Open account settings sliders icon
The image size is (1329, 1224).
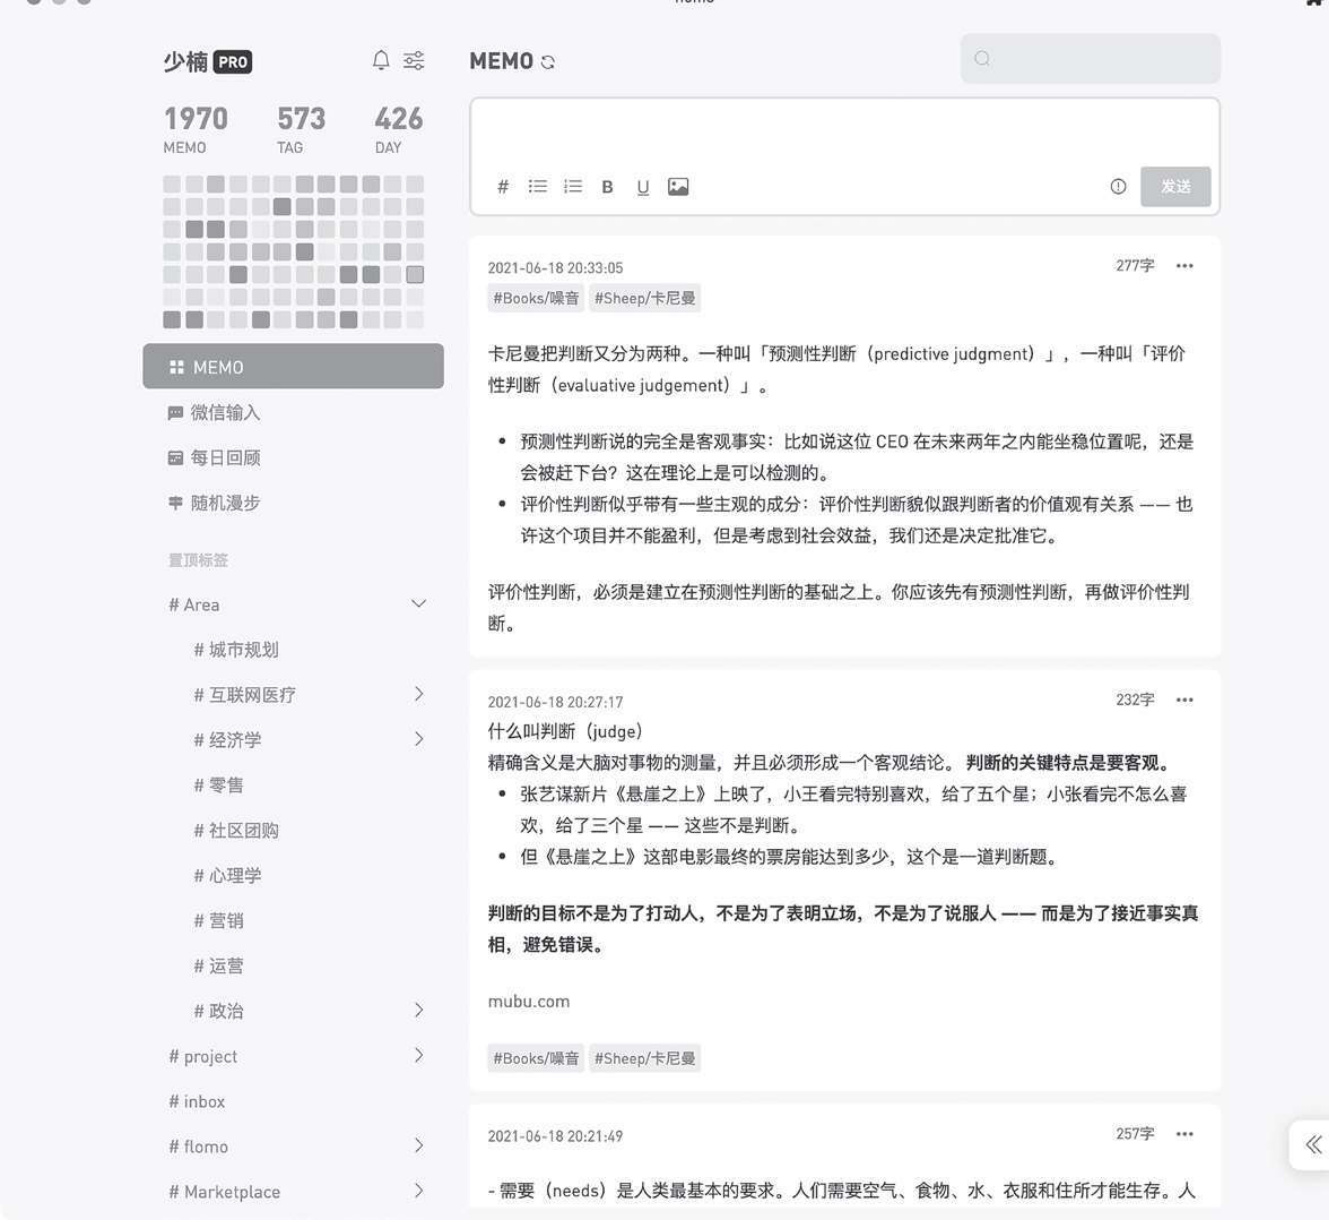414,61
